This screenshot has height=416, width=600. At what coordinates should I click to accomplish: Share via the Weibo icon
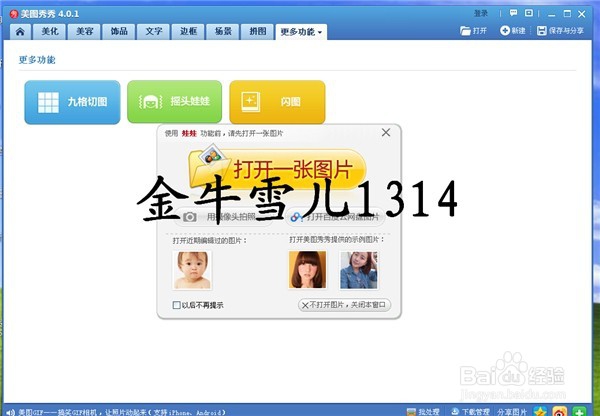(560, 411)
